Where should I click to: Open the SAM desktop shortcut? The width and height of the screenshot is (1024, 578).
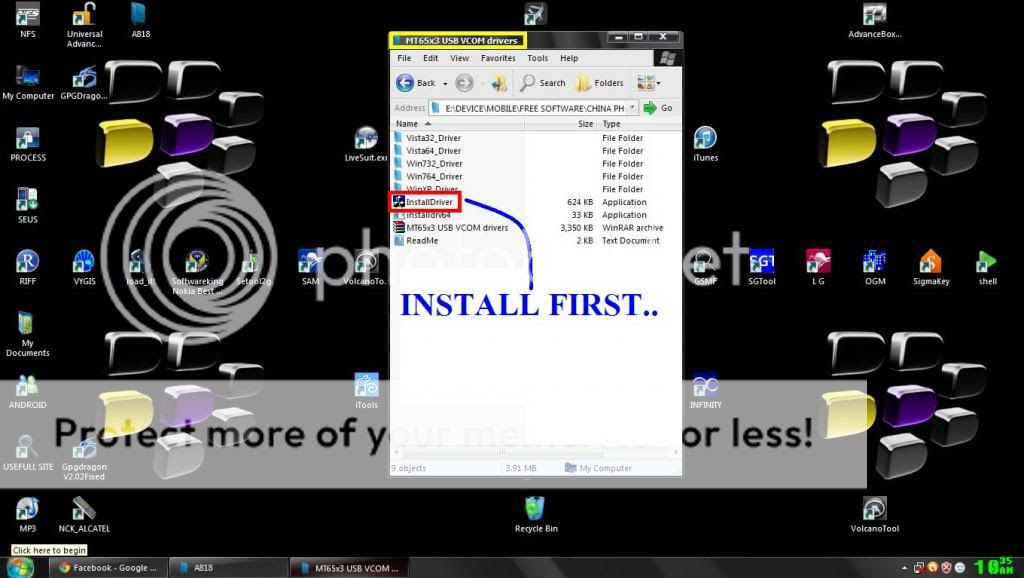click(310, 268)
